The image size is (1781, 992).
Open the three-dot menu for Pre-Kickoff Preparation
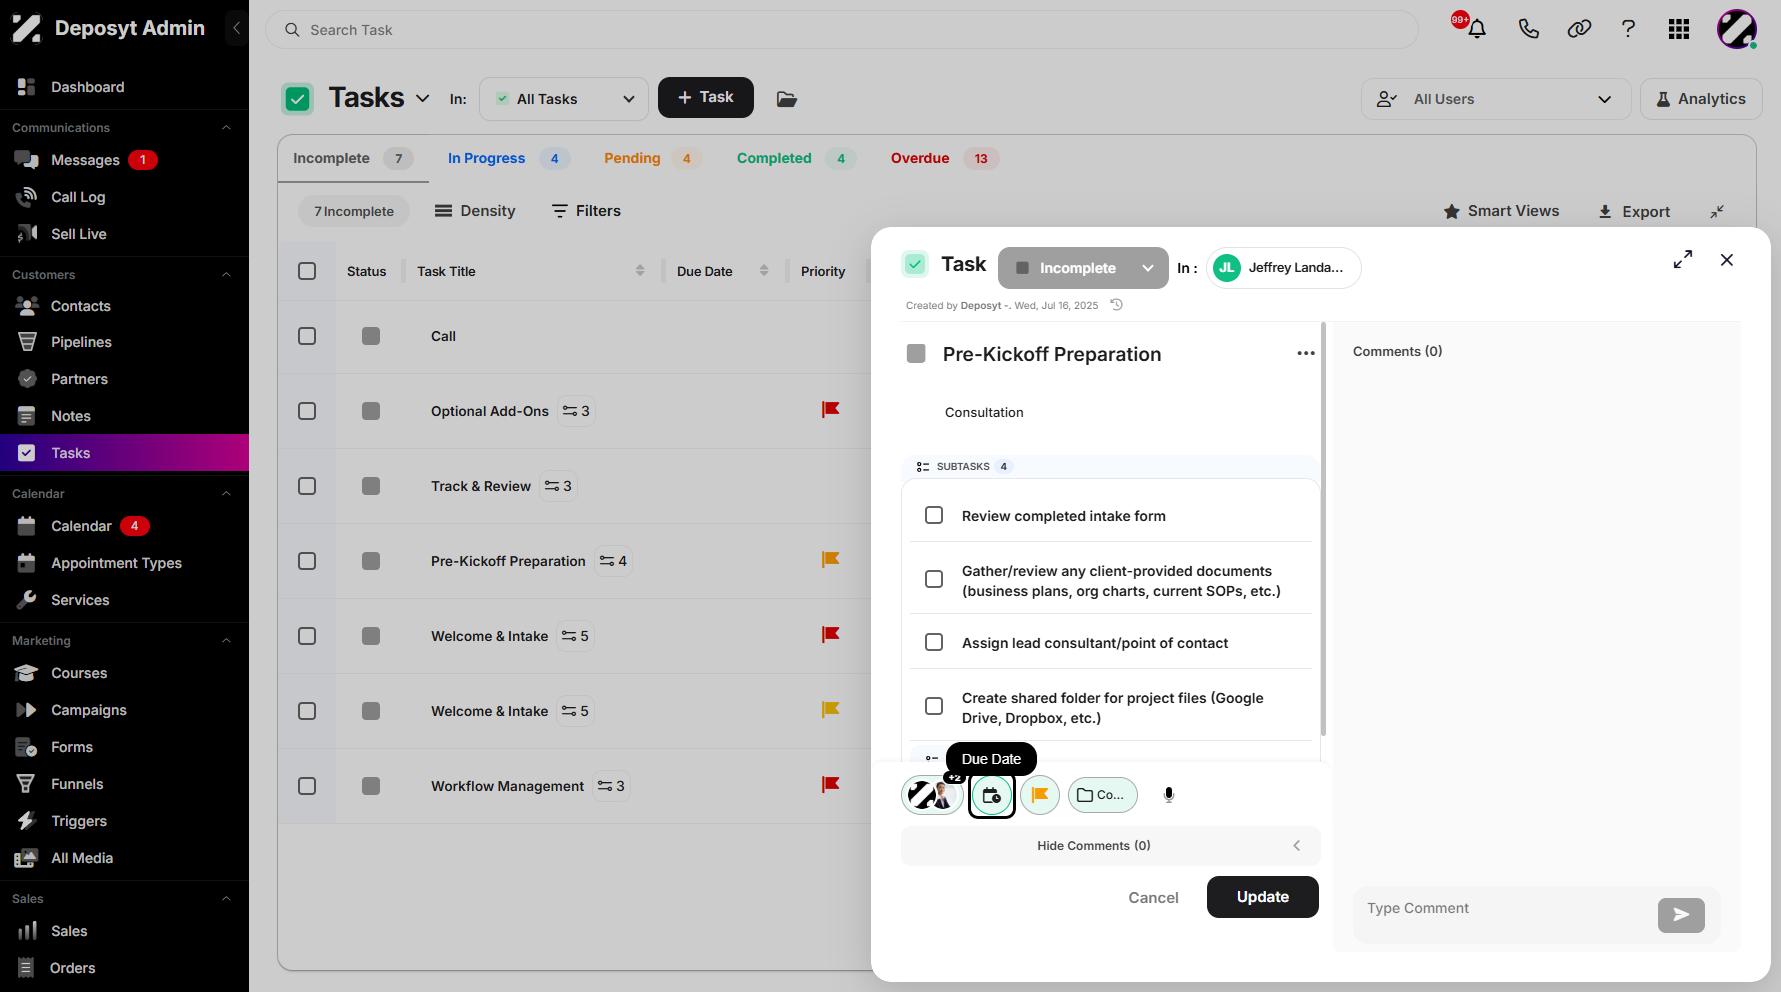[x=1306, y=353]
